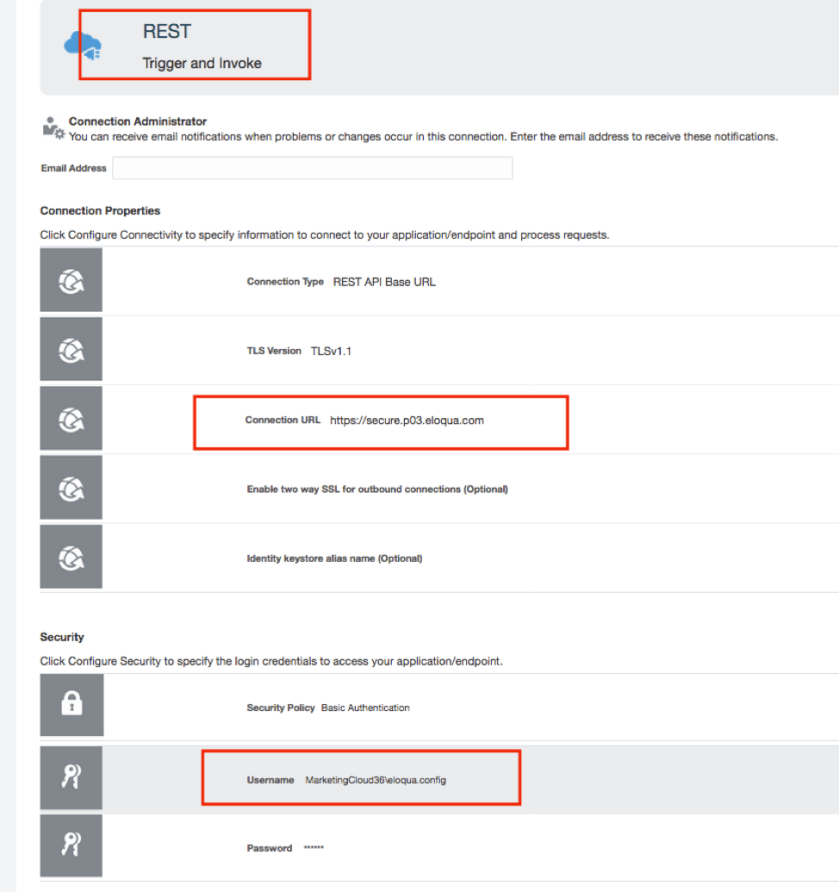Screen dimensions: 839x892
Task: Click the key icon beside Username
Action: (71, 779)
